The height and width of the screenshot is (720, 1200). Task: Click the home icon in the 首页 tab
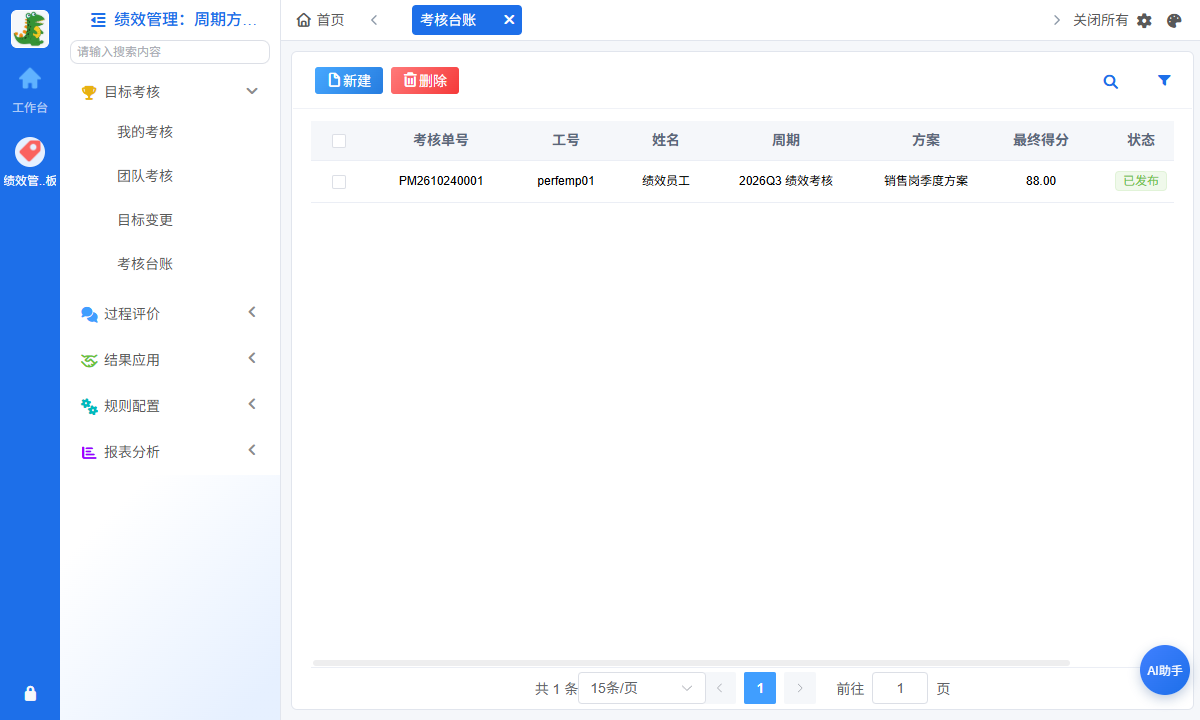click(x=304, y=20)
